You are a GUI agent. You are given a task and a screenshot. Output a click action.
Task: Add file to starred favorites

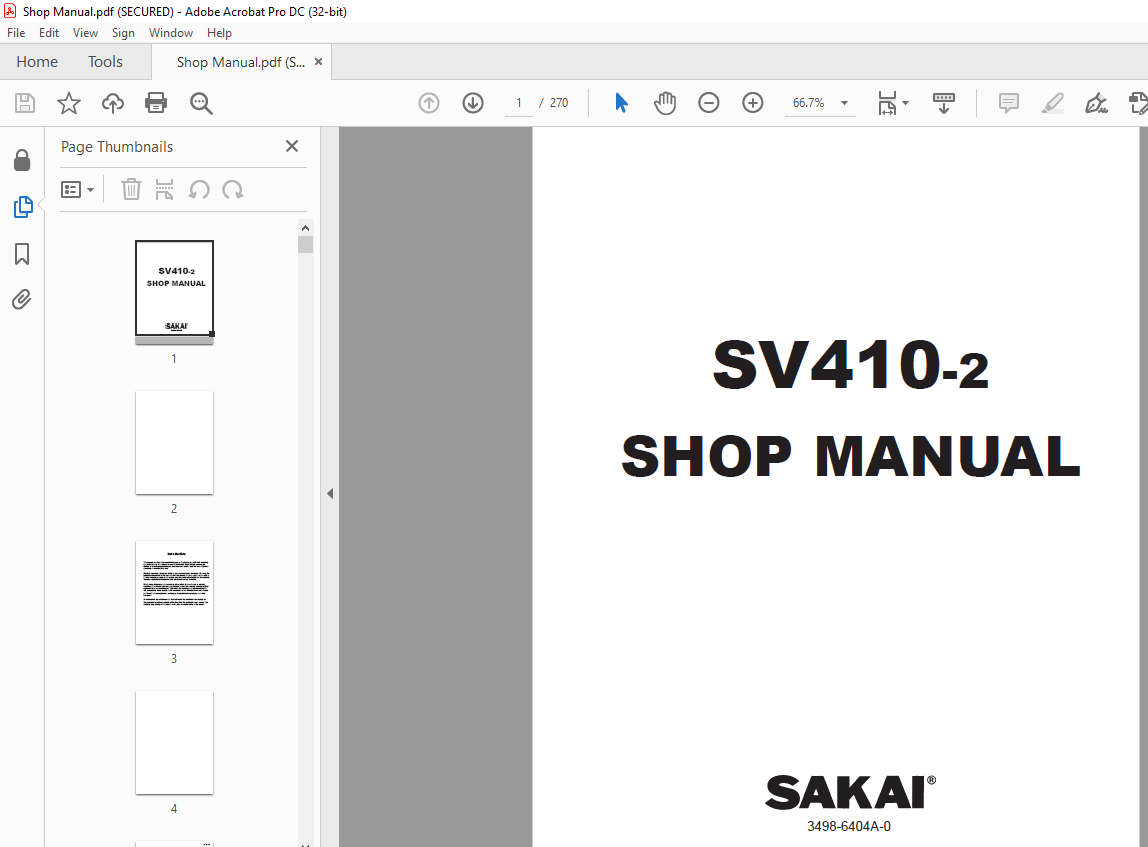pyautogui.click(x=69, y=103)
